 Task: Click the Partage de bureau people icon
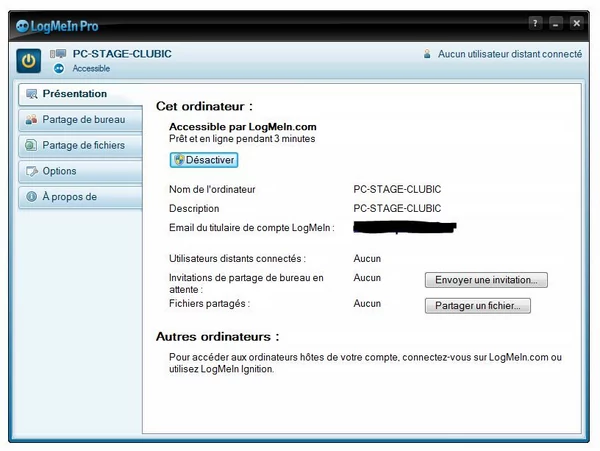(31, 119)
